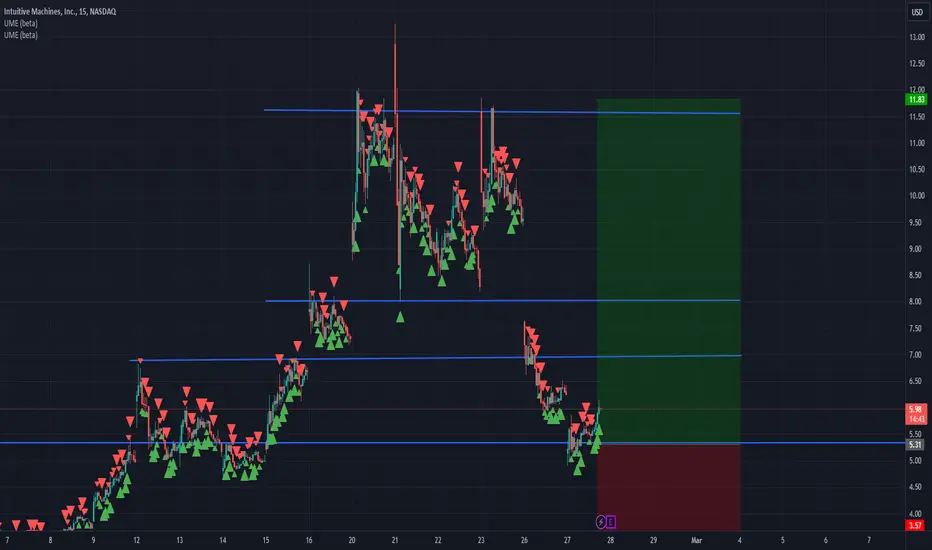Image resolution: width=932 pixels, height=550 pixels.
Task: Select the red 3.57 stop level label
Action: pyautogui.click(x=915, y=525)
